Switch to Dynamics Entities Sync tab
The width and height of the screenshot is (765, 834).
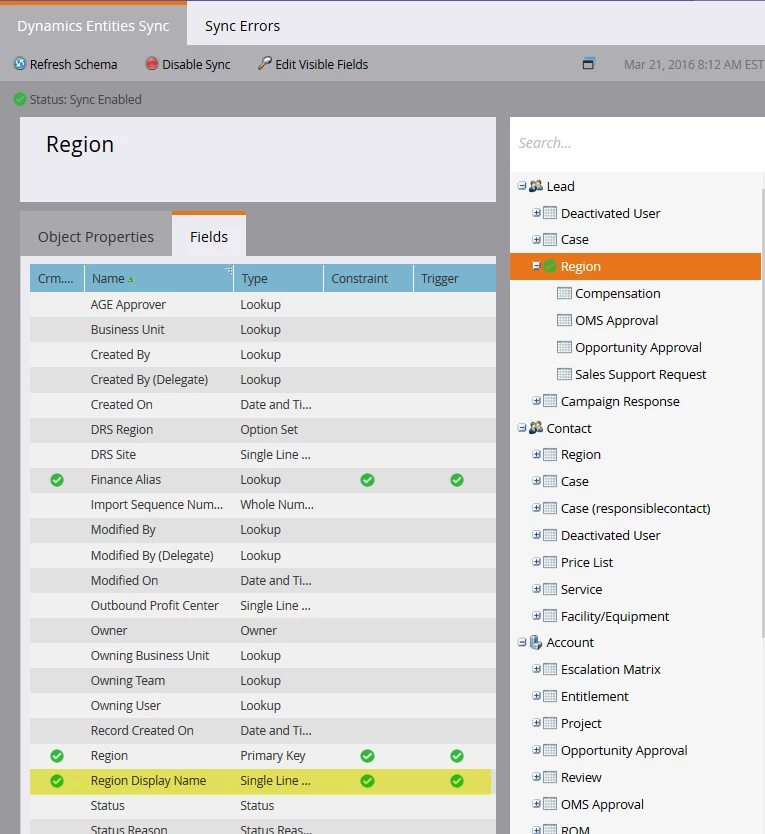click(93, 25)
